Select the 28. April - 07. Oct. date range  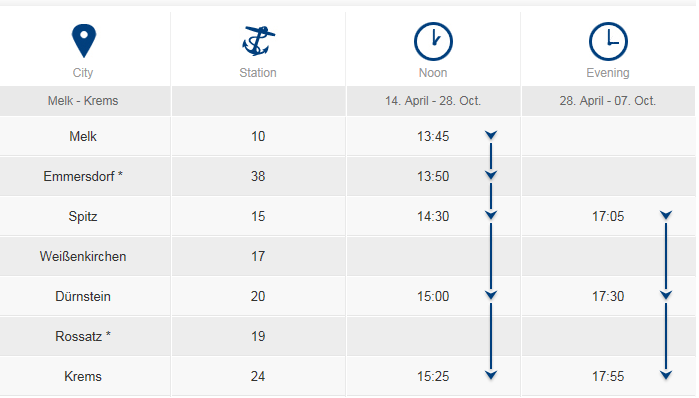(x=608, y=101)
